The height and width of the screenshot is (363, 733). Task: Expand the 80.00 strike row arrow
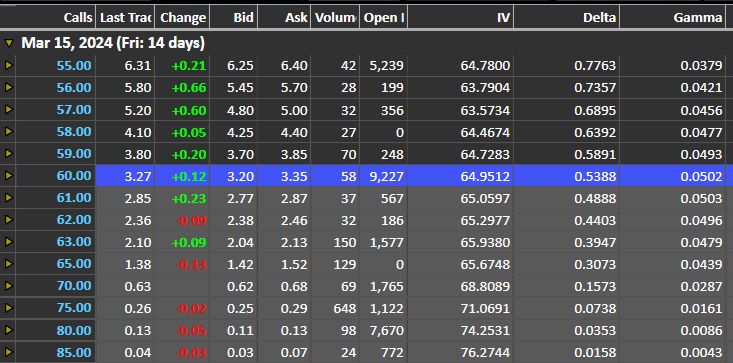coord(8,330)
